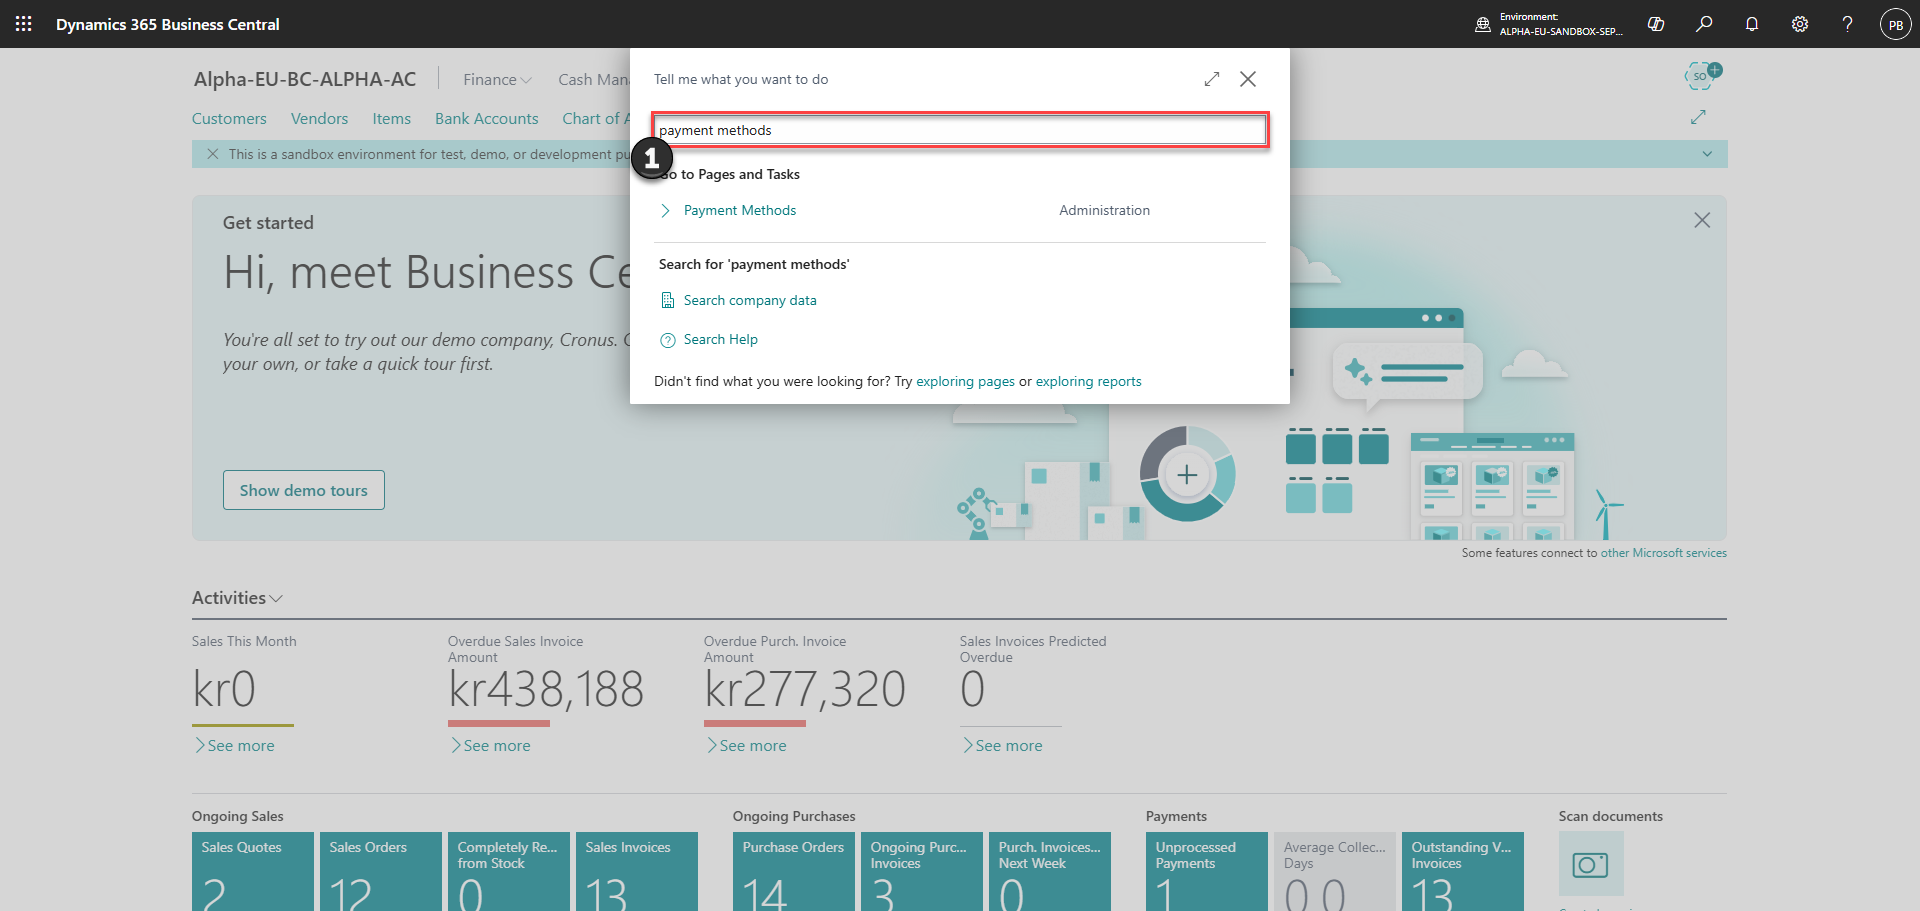This screenshot has height=911, width=1920.
Task: Open the app launcher waffle icon
Action: click(24, 24)
